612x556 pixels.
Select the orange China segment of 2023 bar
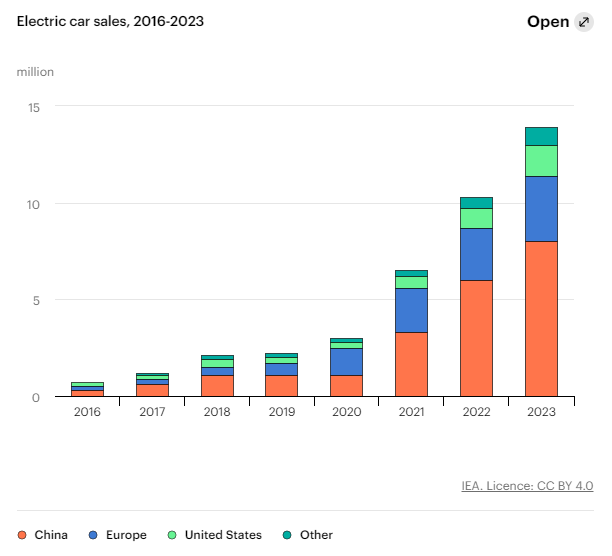click(541, 318)
